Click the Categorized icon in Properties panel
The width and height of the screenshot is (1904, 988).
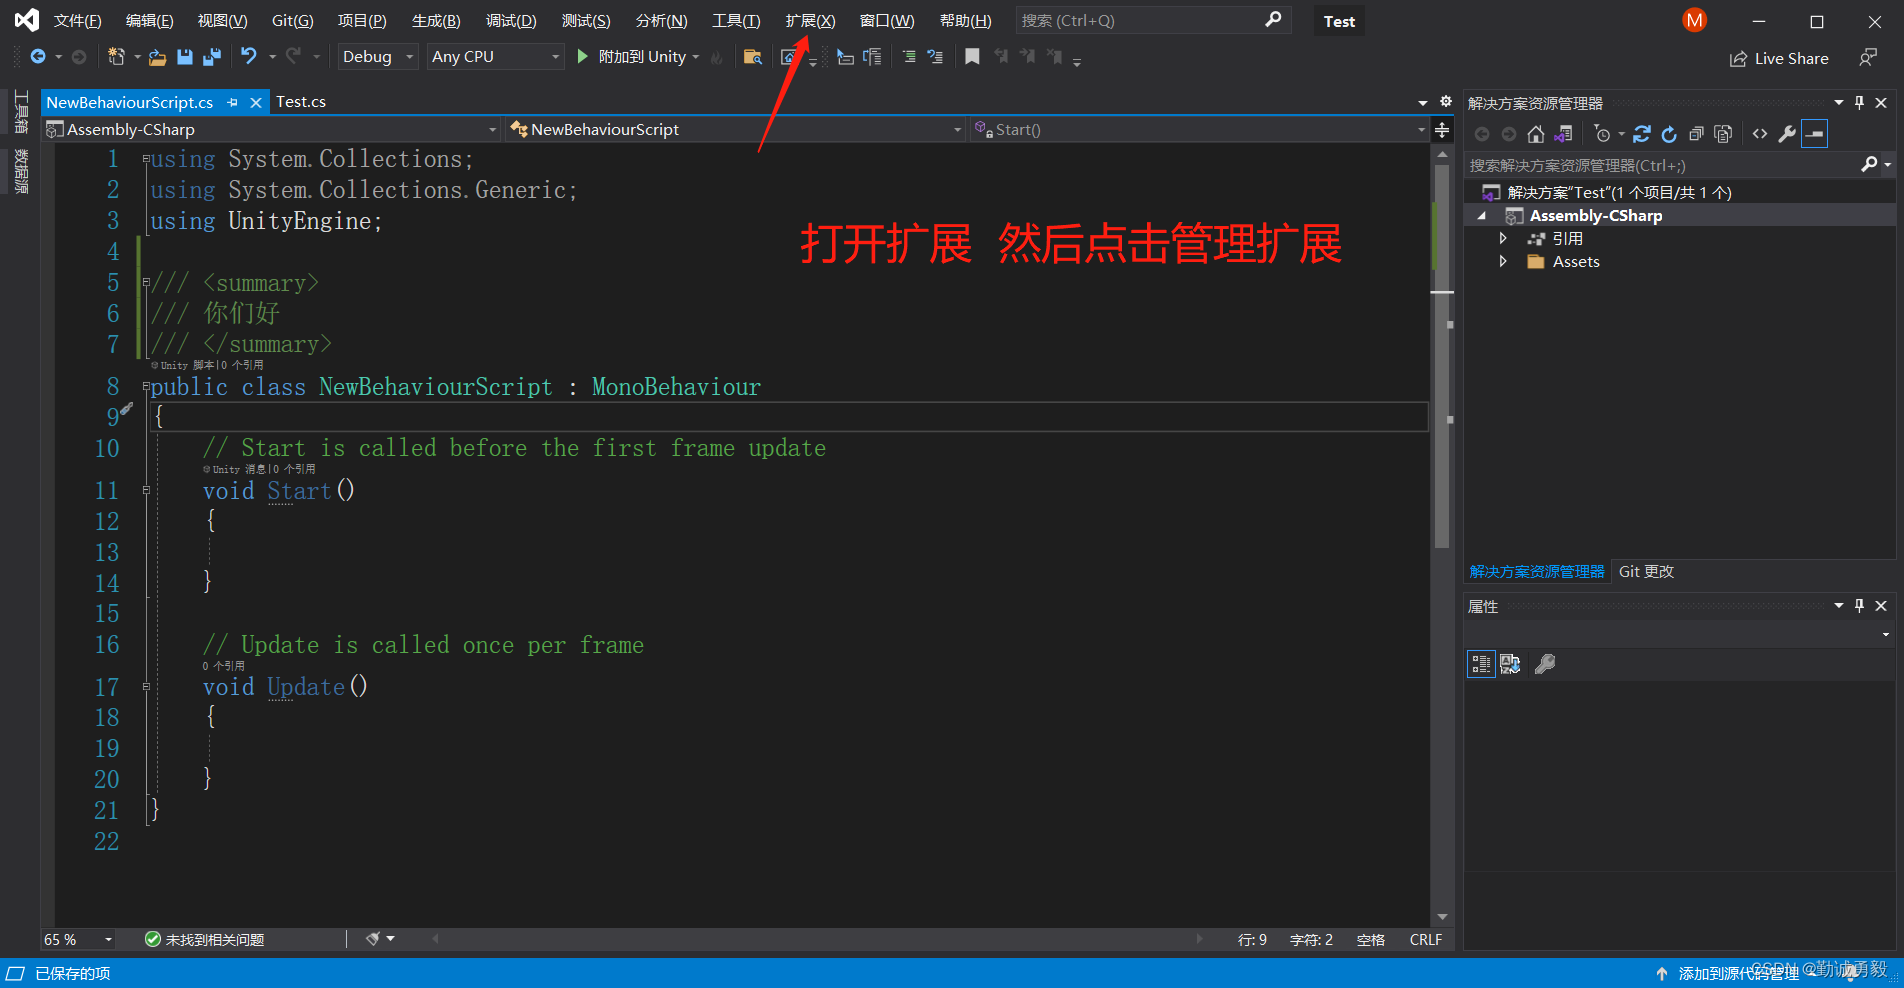pyautogui.click(x=1481, y=664)
